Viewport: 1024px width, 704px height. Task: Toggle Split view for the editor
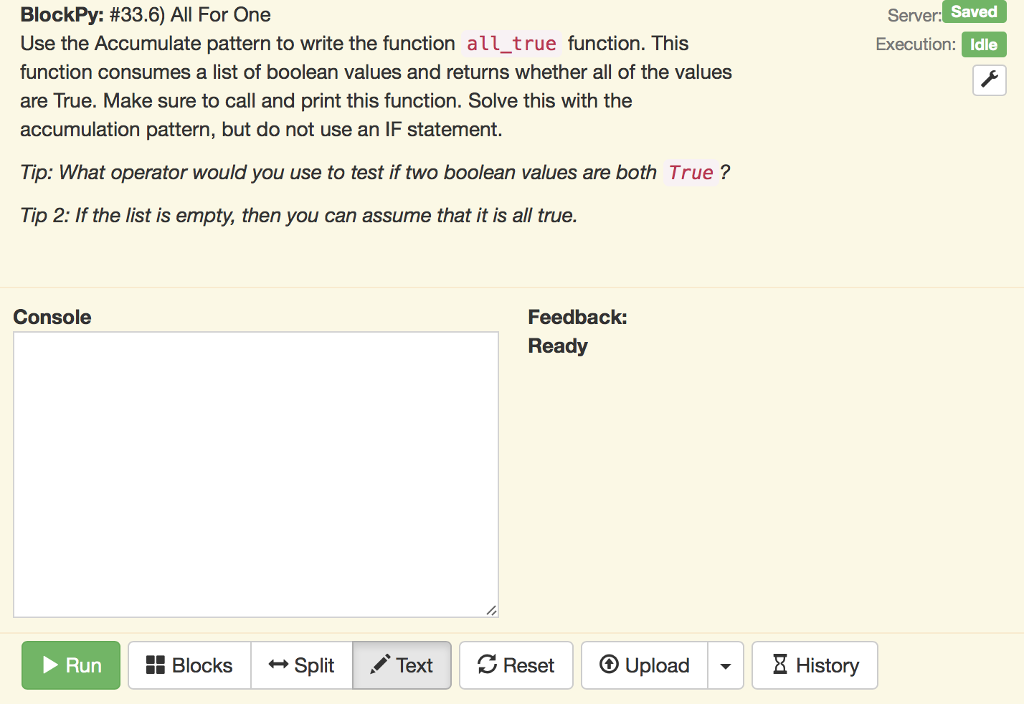[x=301, y=665]
